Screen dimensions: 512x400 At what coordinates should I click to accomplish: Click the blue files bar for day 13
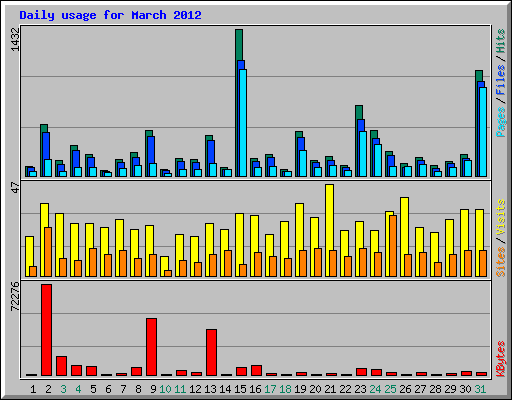click(211, 152)
